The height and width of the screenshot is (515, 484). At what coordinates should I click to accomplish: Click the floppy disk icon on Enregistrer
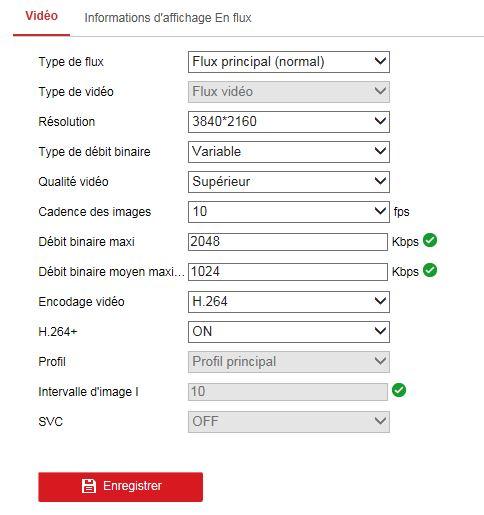tap(89, 486)
